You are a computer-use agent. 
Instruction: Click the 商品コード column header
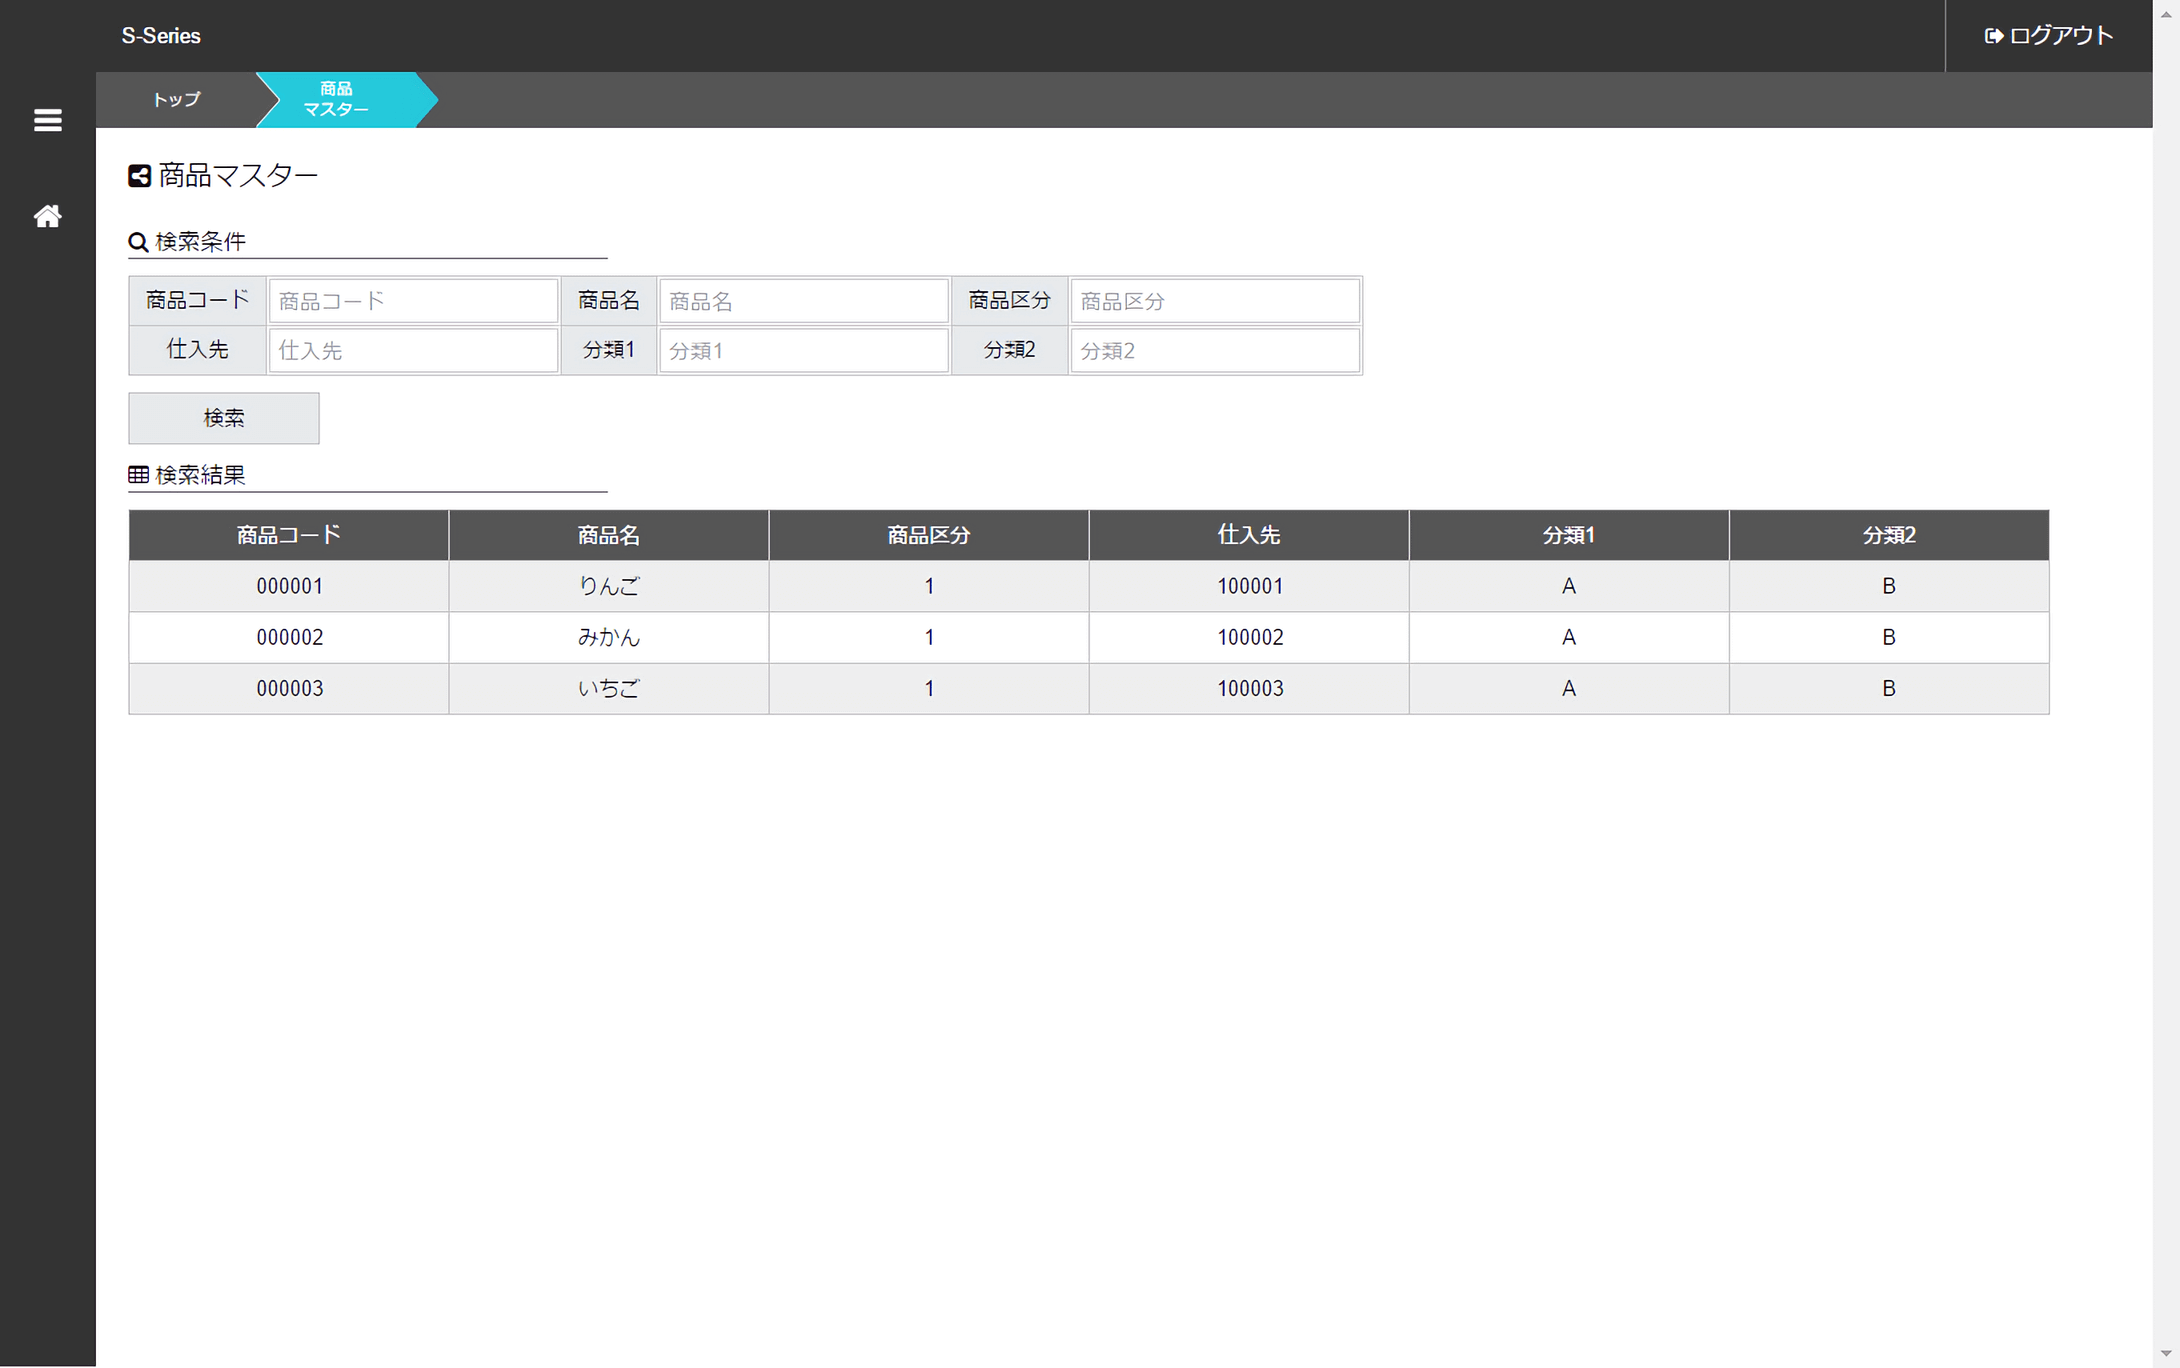pos(289,535)
